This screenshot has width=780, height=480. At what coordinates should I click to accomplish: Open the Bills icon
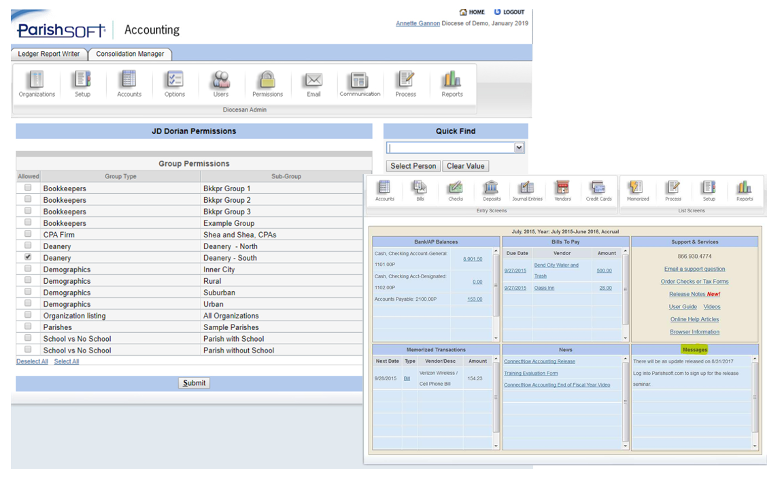420,191
